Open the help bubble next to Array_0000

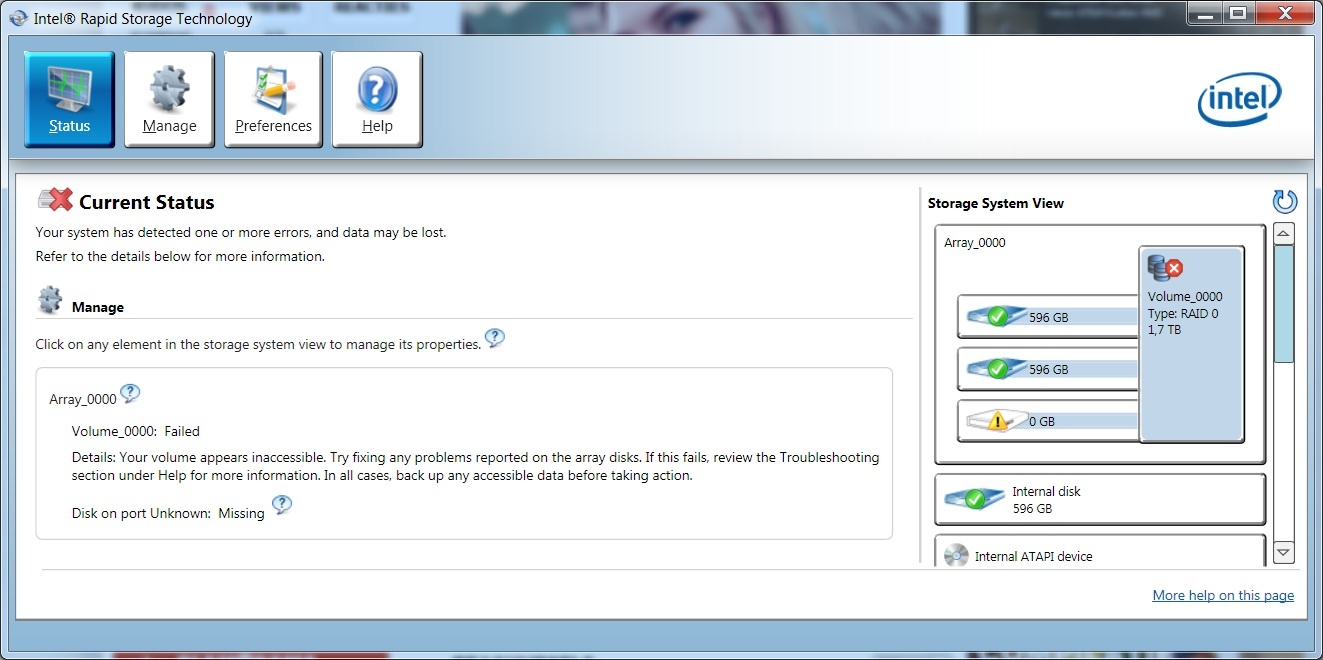pos(130,393)
